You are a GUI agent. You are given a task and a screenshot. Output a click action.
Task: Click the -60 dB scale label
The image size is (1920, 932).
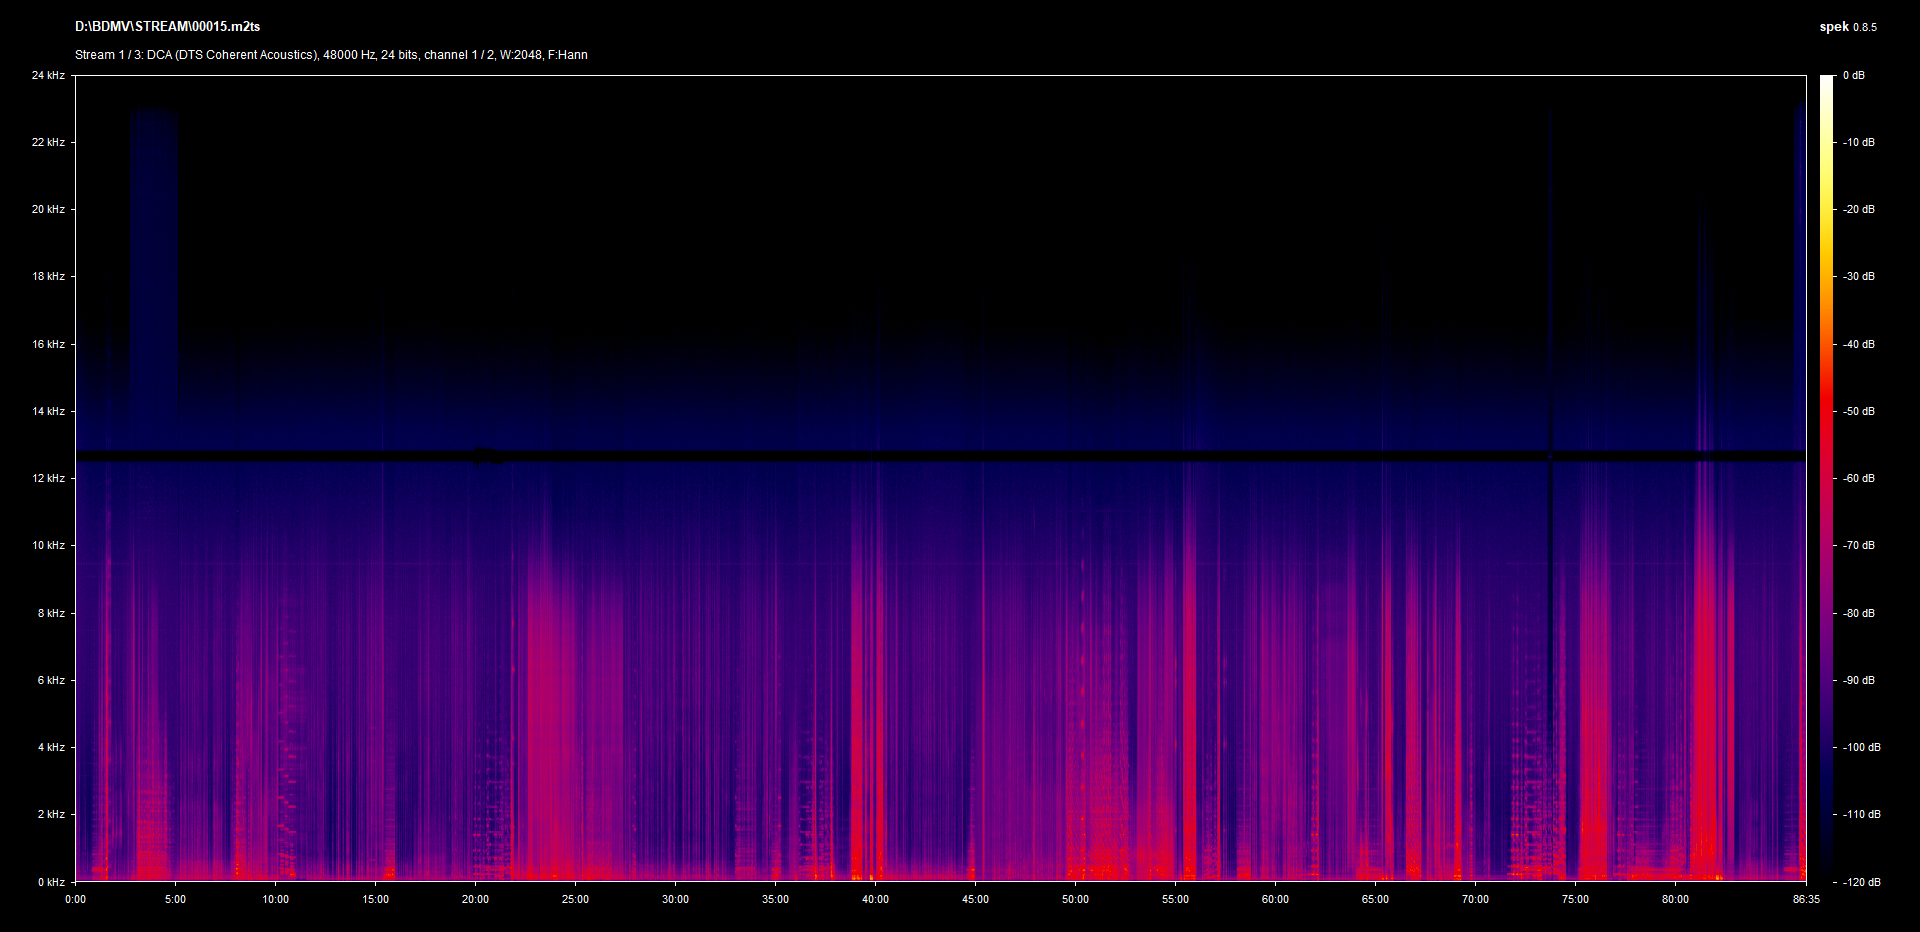(1859, 478)
